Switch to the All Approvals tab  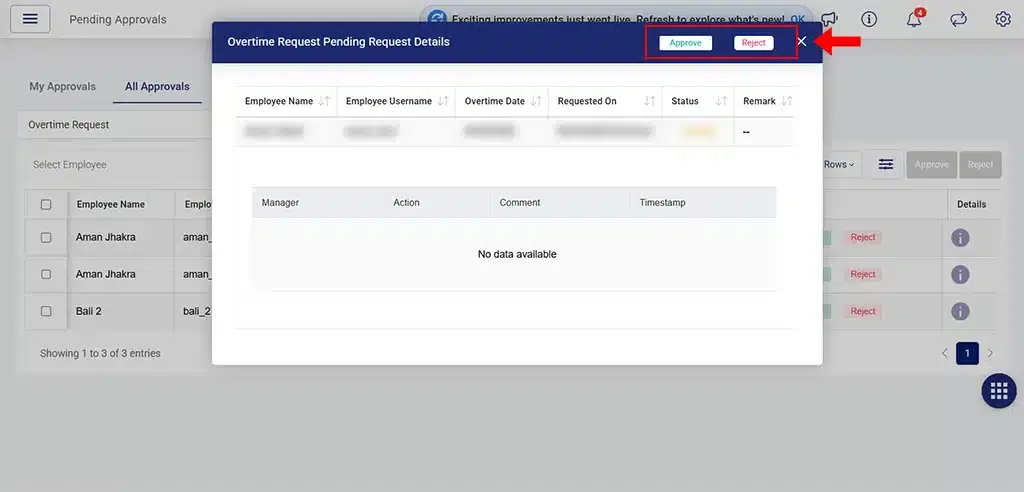[x=157, y=86]
